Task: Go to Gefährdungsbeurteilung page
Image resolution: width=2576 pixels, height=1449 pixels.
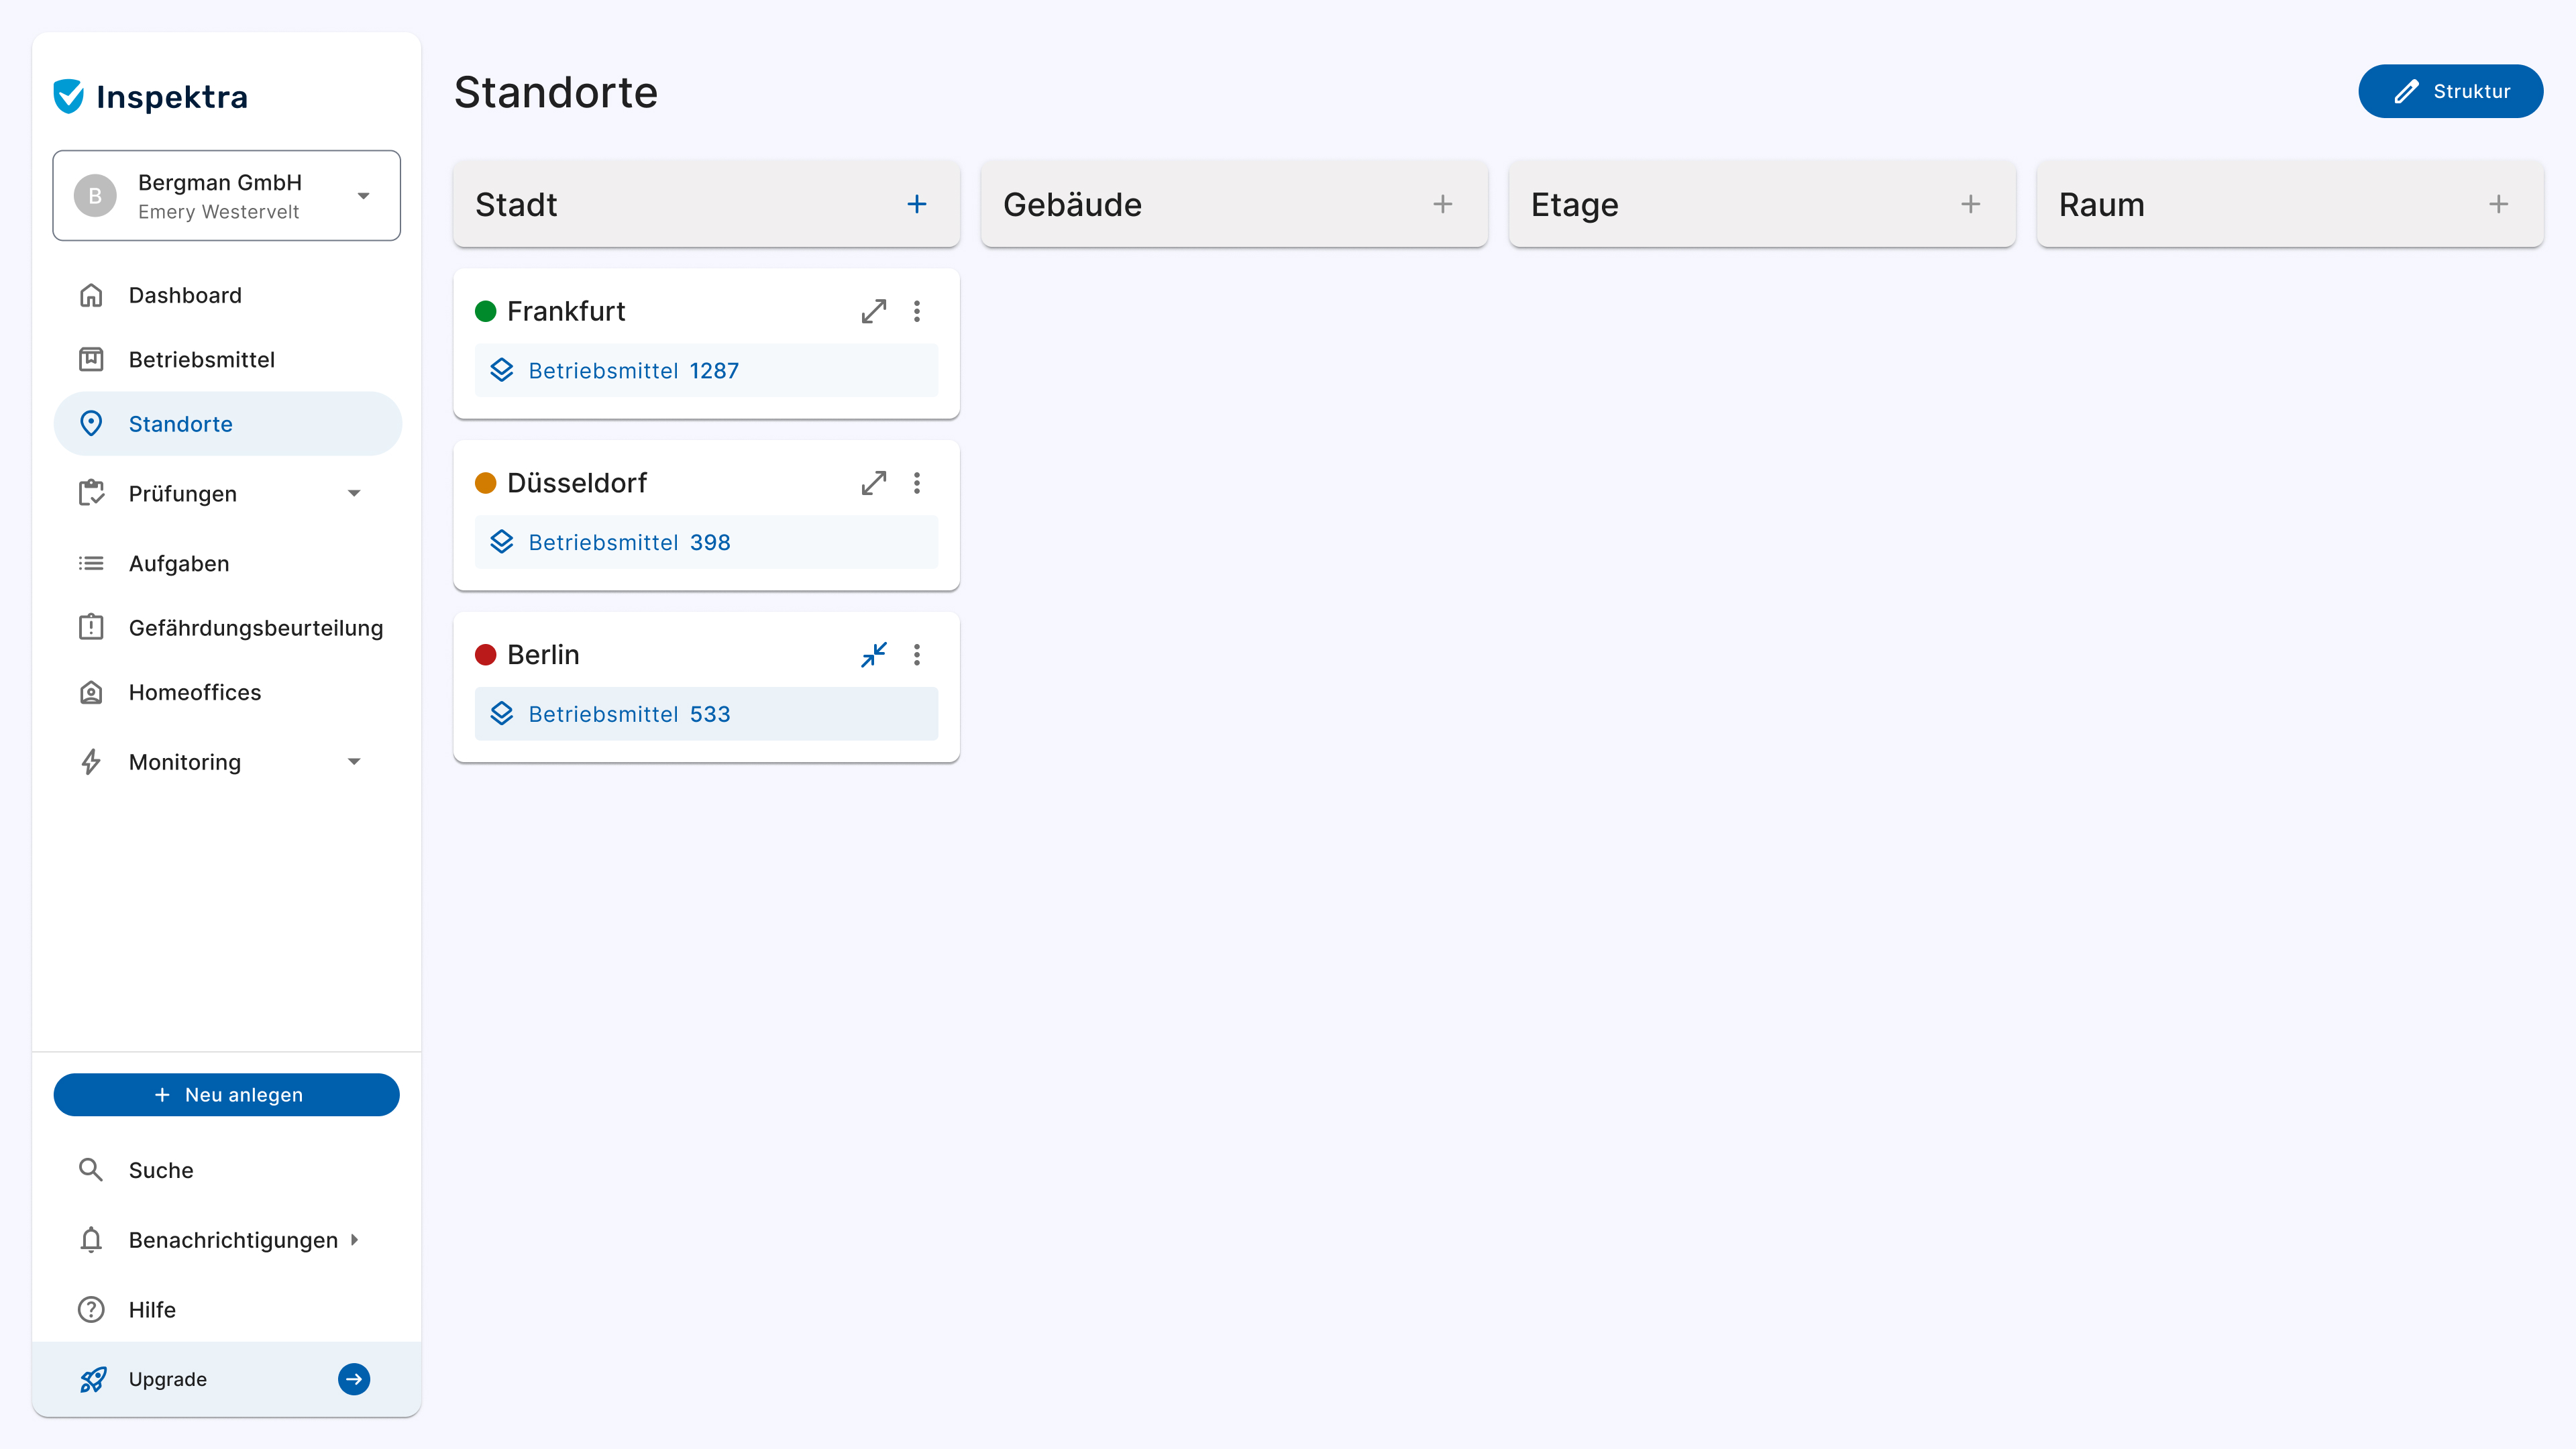Action: point(255,628)
